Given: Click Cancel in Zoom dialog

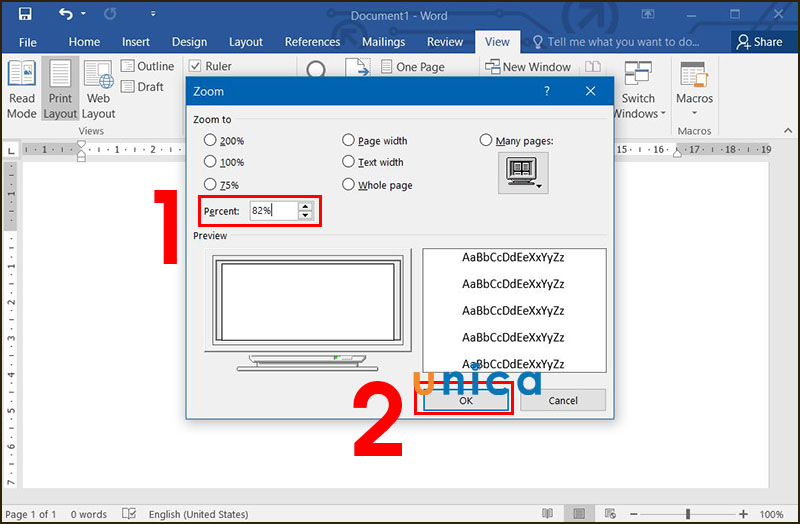Looking at the screenshot, I should coord(563,401).
